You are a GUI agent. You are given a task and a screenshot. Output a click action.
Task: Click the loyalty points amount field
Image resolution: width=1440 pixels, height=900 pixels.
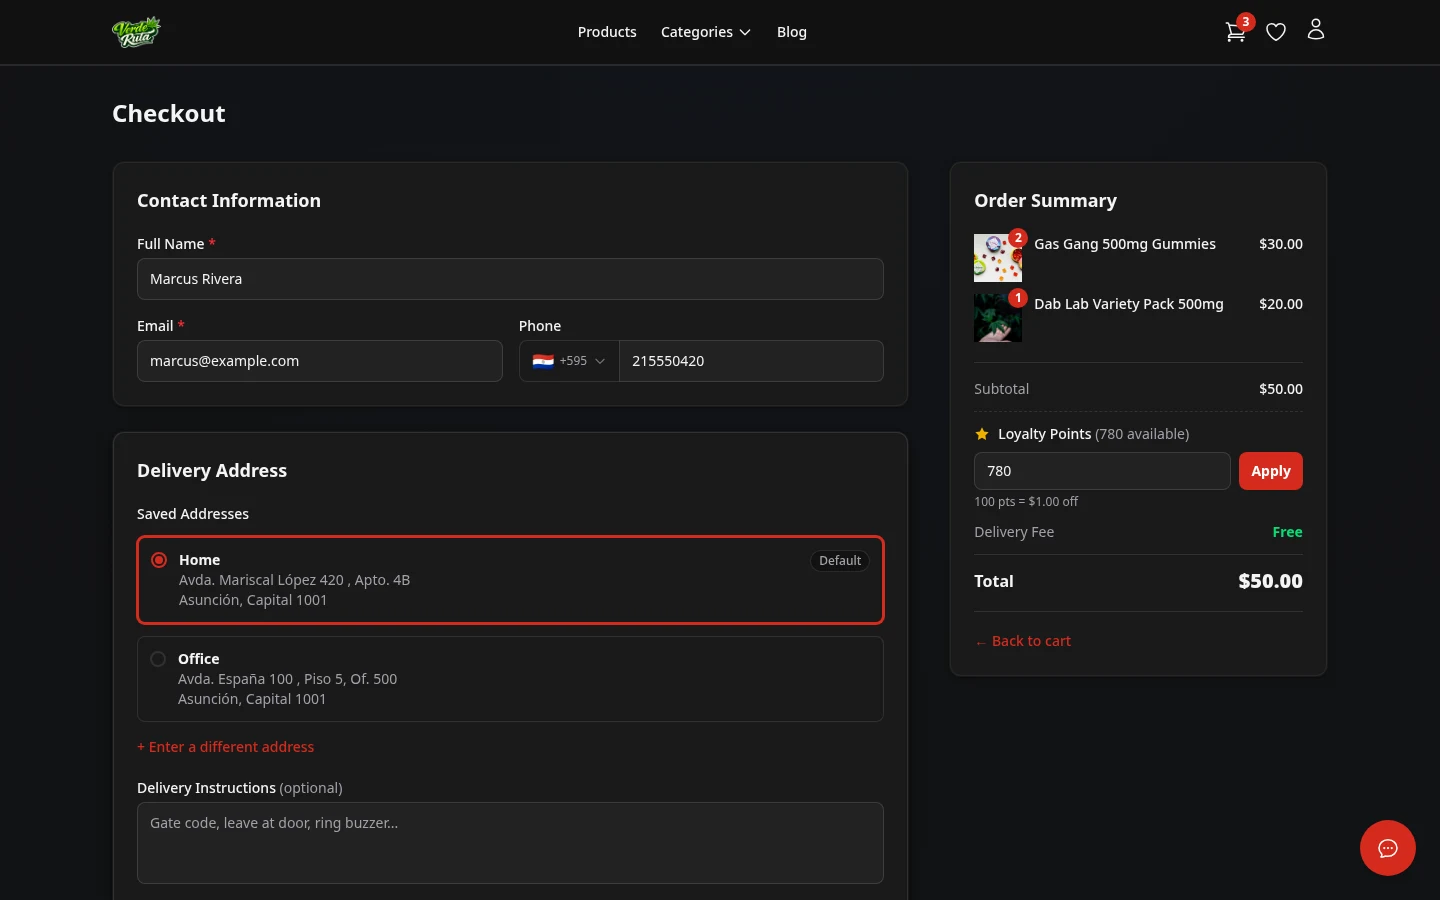(x=1102, y=470)
